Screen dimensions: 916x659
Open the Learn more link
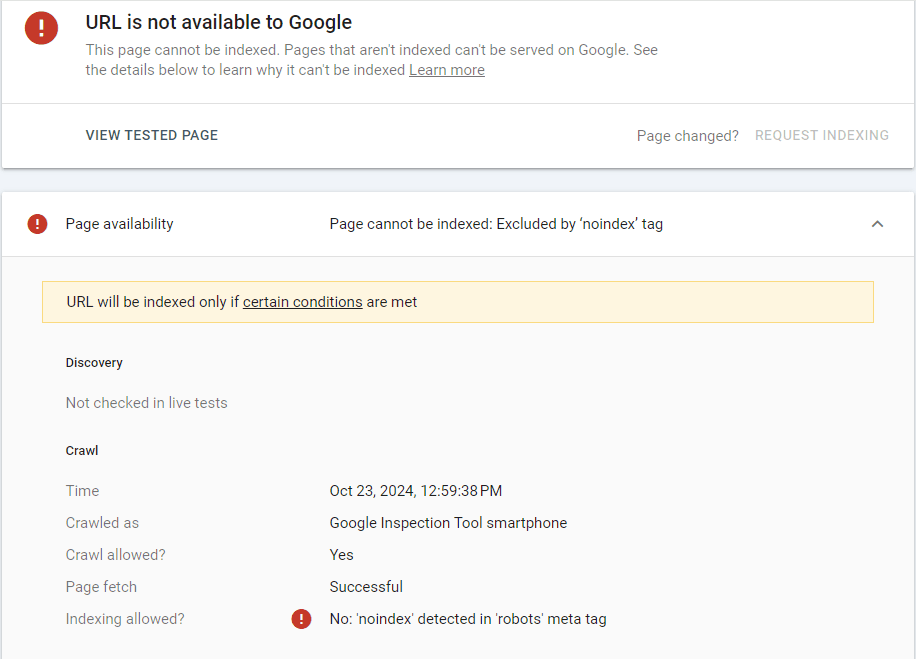(x=446, y=70)
